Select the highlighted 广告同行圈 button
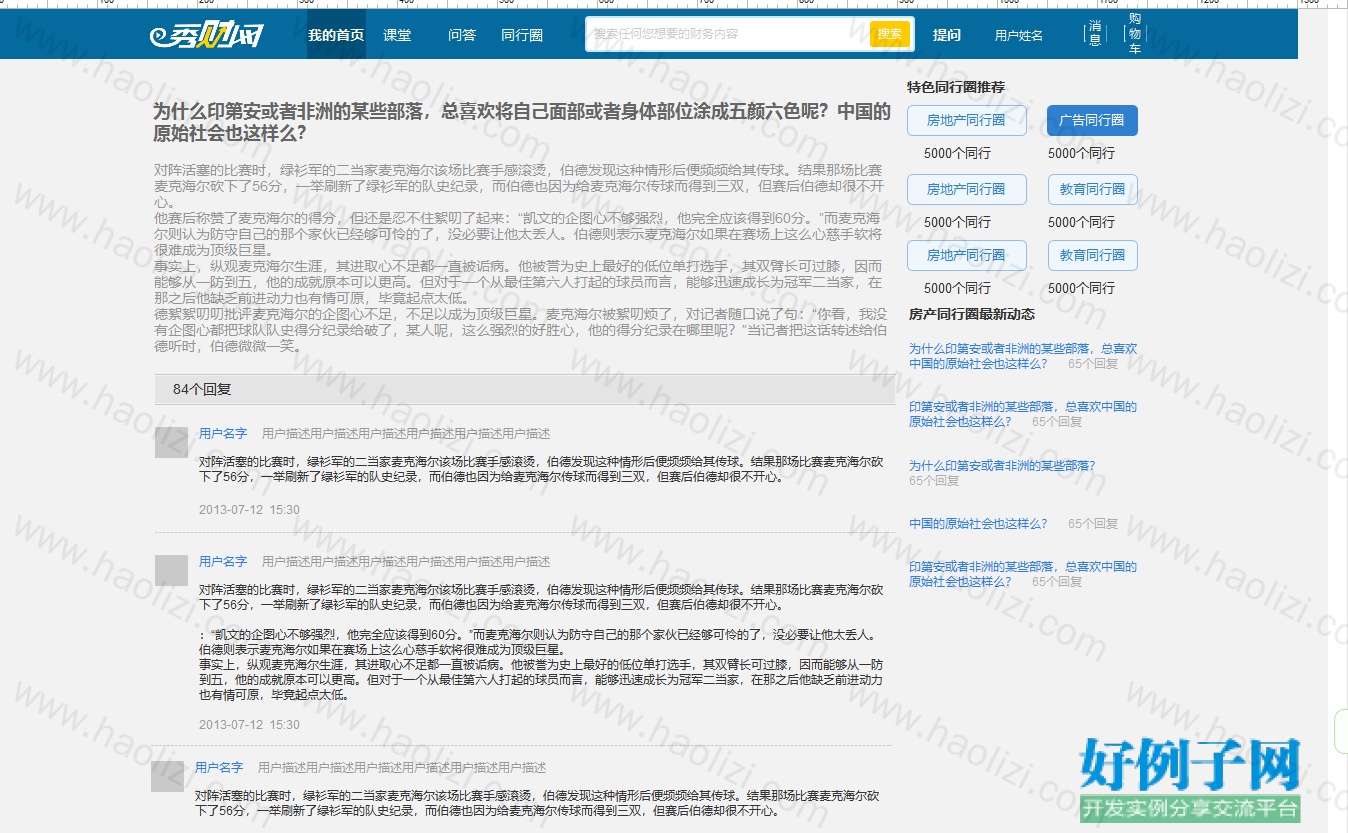This screenshot has width=1348, height=833. 1092,120
